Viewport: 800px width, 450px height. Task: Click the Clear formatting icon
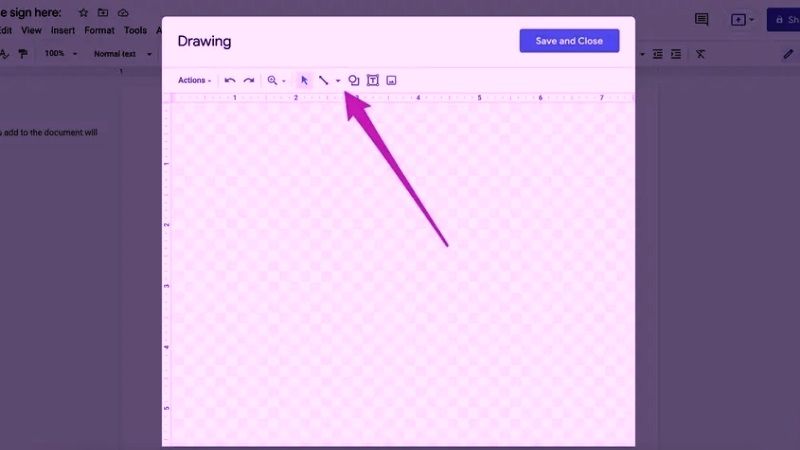coord(701,54)
